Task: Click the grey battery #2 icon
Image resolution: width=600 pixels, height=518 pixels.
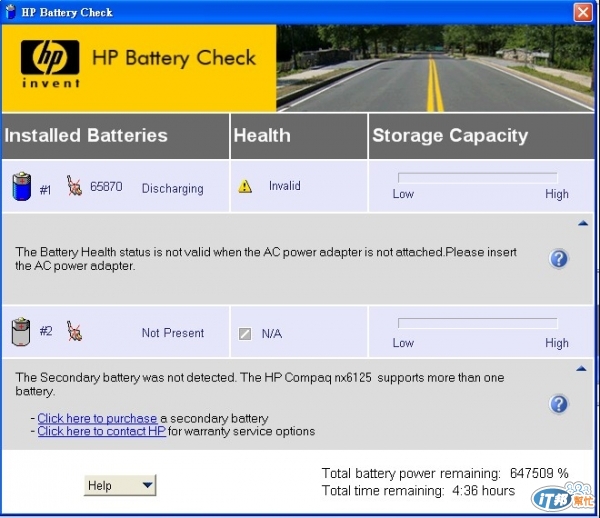Action: coord(21,331)
